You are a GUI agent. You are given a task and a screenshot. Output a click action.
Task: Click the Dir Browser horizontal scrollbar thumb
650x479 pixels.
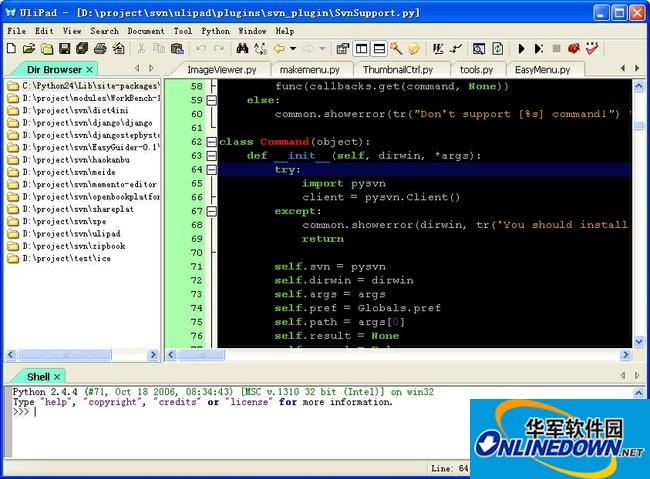coord(65,355)
